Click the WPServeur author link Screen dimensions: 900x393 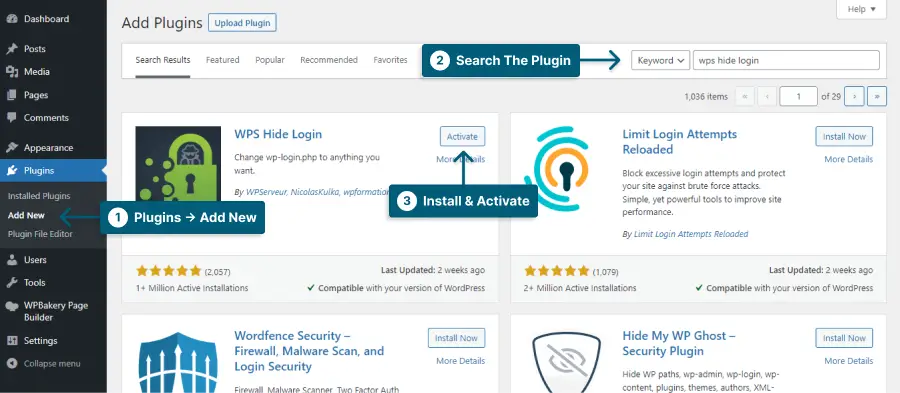tap(266, 193)
